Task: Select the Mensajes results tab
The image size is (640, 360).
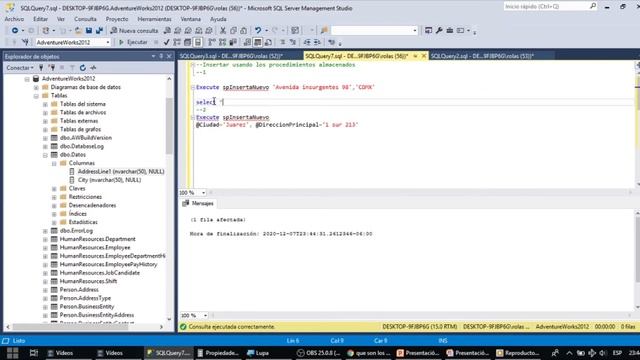Action: click(x=198, y=203)
